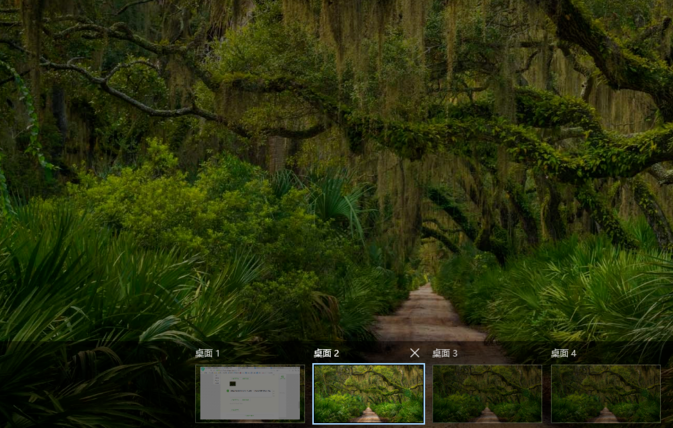The width and height of the screenshot is (673, 428).
Task: Open the 桌面 3 desktop thumbnail
Action: [487, 393]
